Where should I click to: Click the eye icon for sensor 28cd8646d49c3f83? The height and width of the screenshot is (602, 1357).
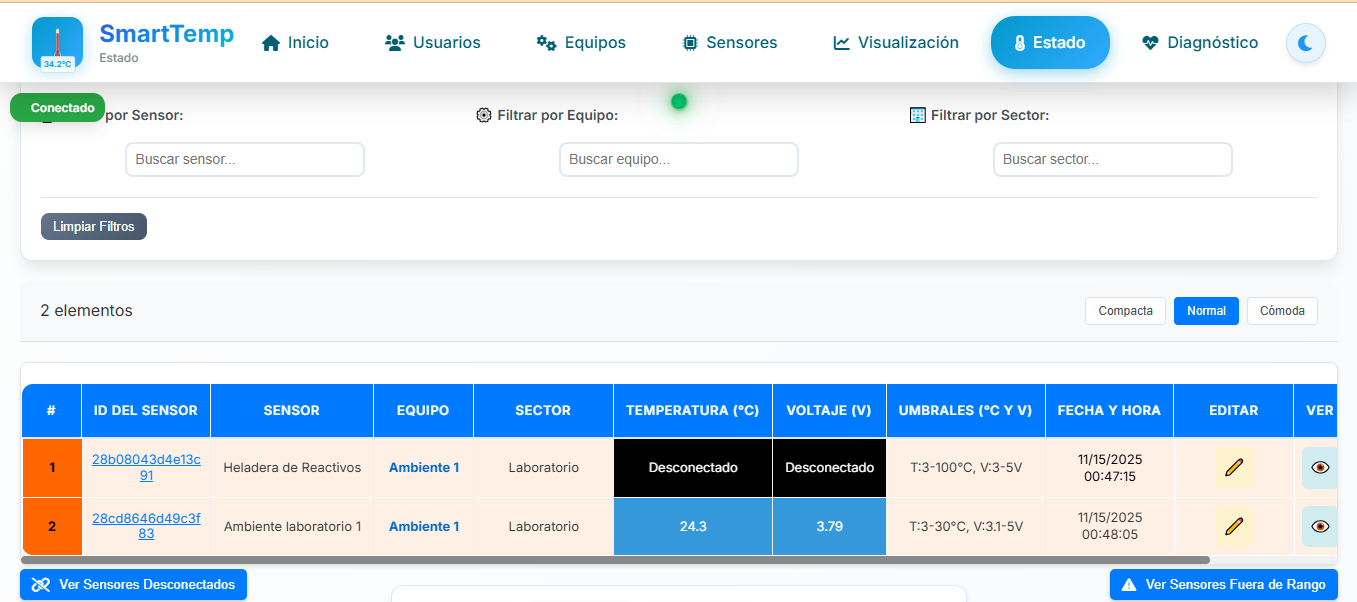(1320, 525)
